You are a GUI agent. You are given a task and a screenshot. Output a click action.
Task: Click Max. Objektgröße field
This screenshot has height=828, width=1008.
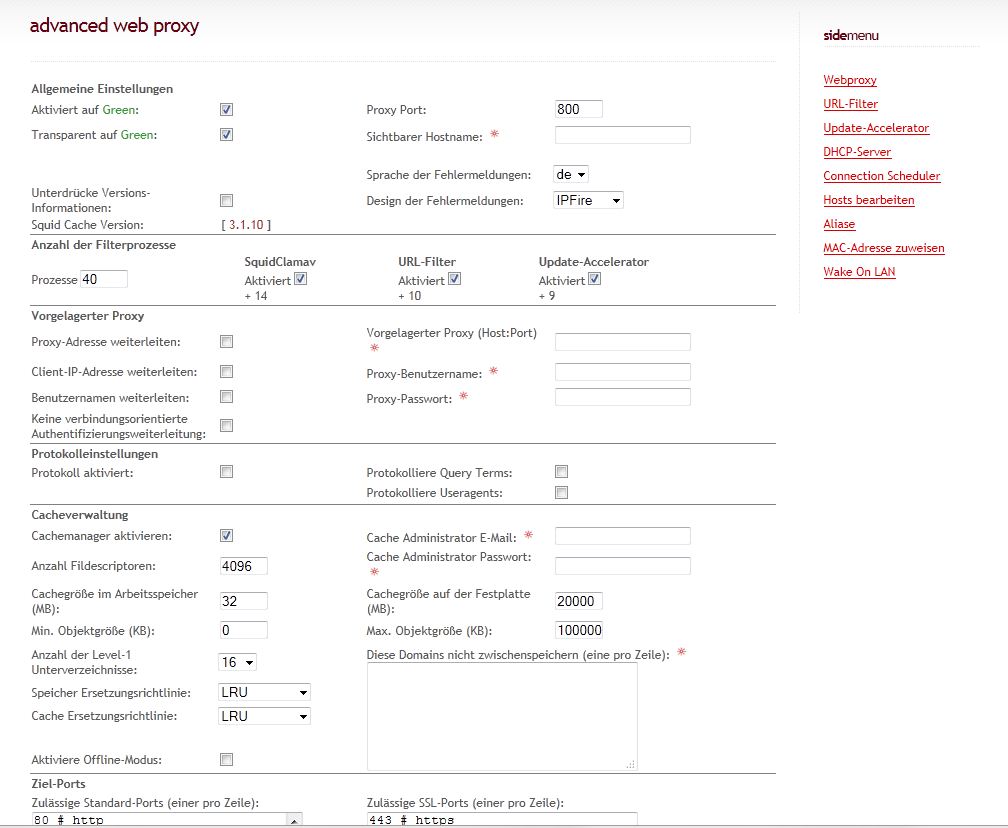pyautogui.click(x=579, y=630)
